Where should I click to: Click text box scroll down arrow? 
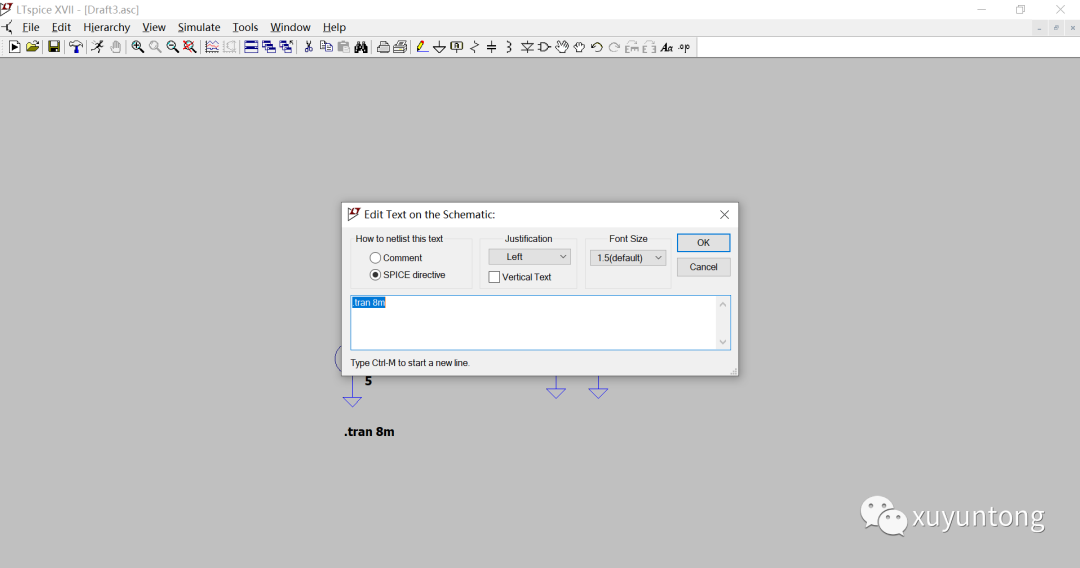point(723,341)
